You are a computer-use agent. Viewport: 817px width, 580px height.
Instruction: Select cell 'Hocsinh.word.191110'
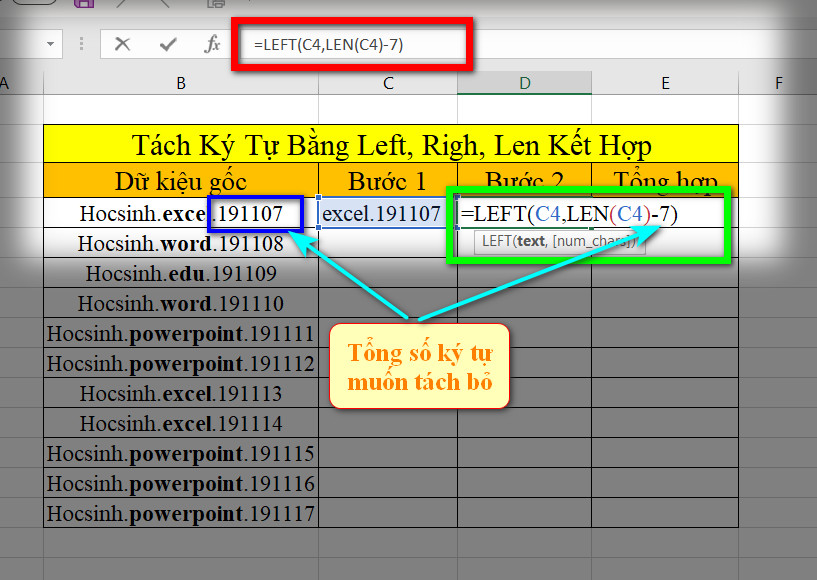coord(181,303)
